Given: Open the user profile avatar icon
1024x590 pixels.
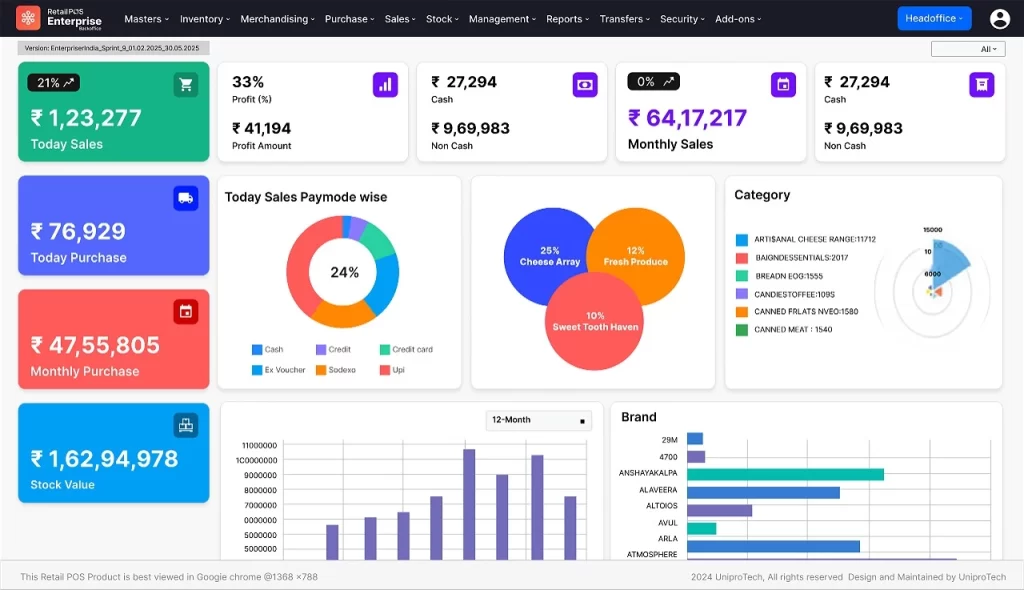Looking at the screenshot, I should pos(1000,18).
